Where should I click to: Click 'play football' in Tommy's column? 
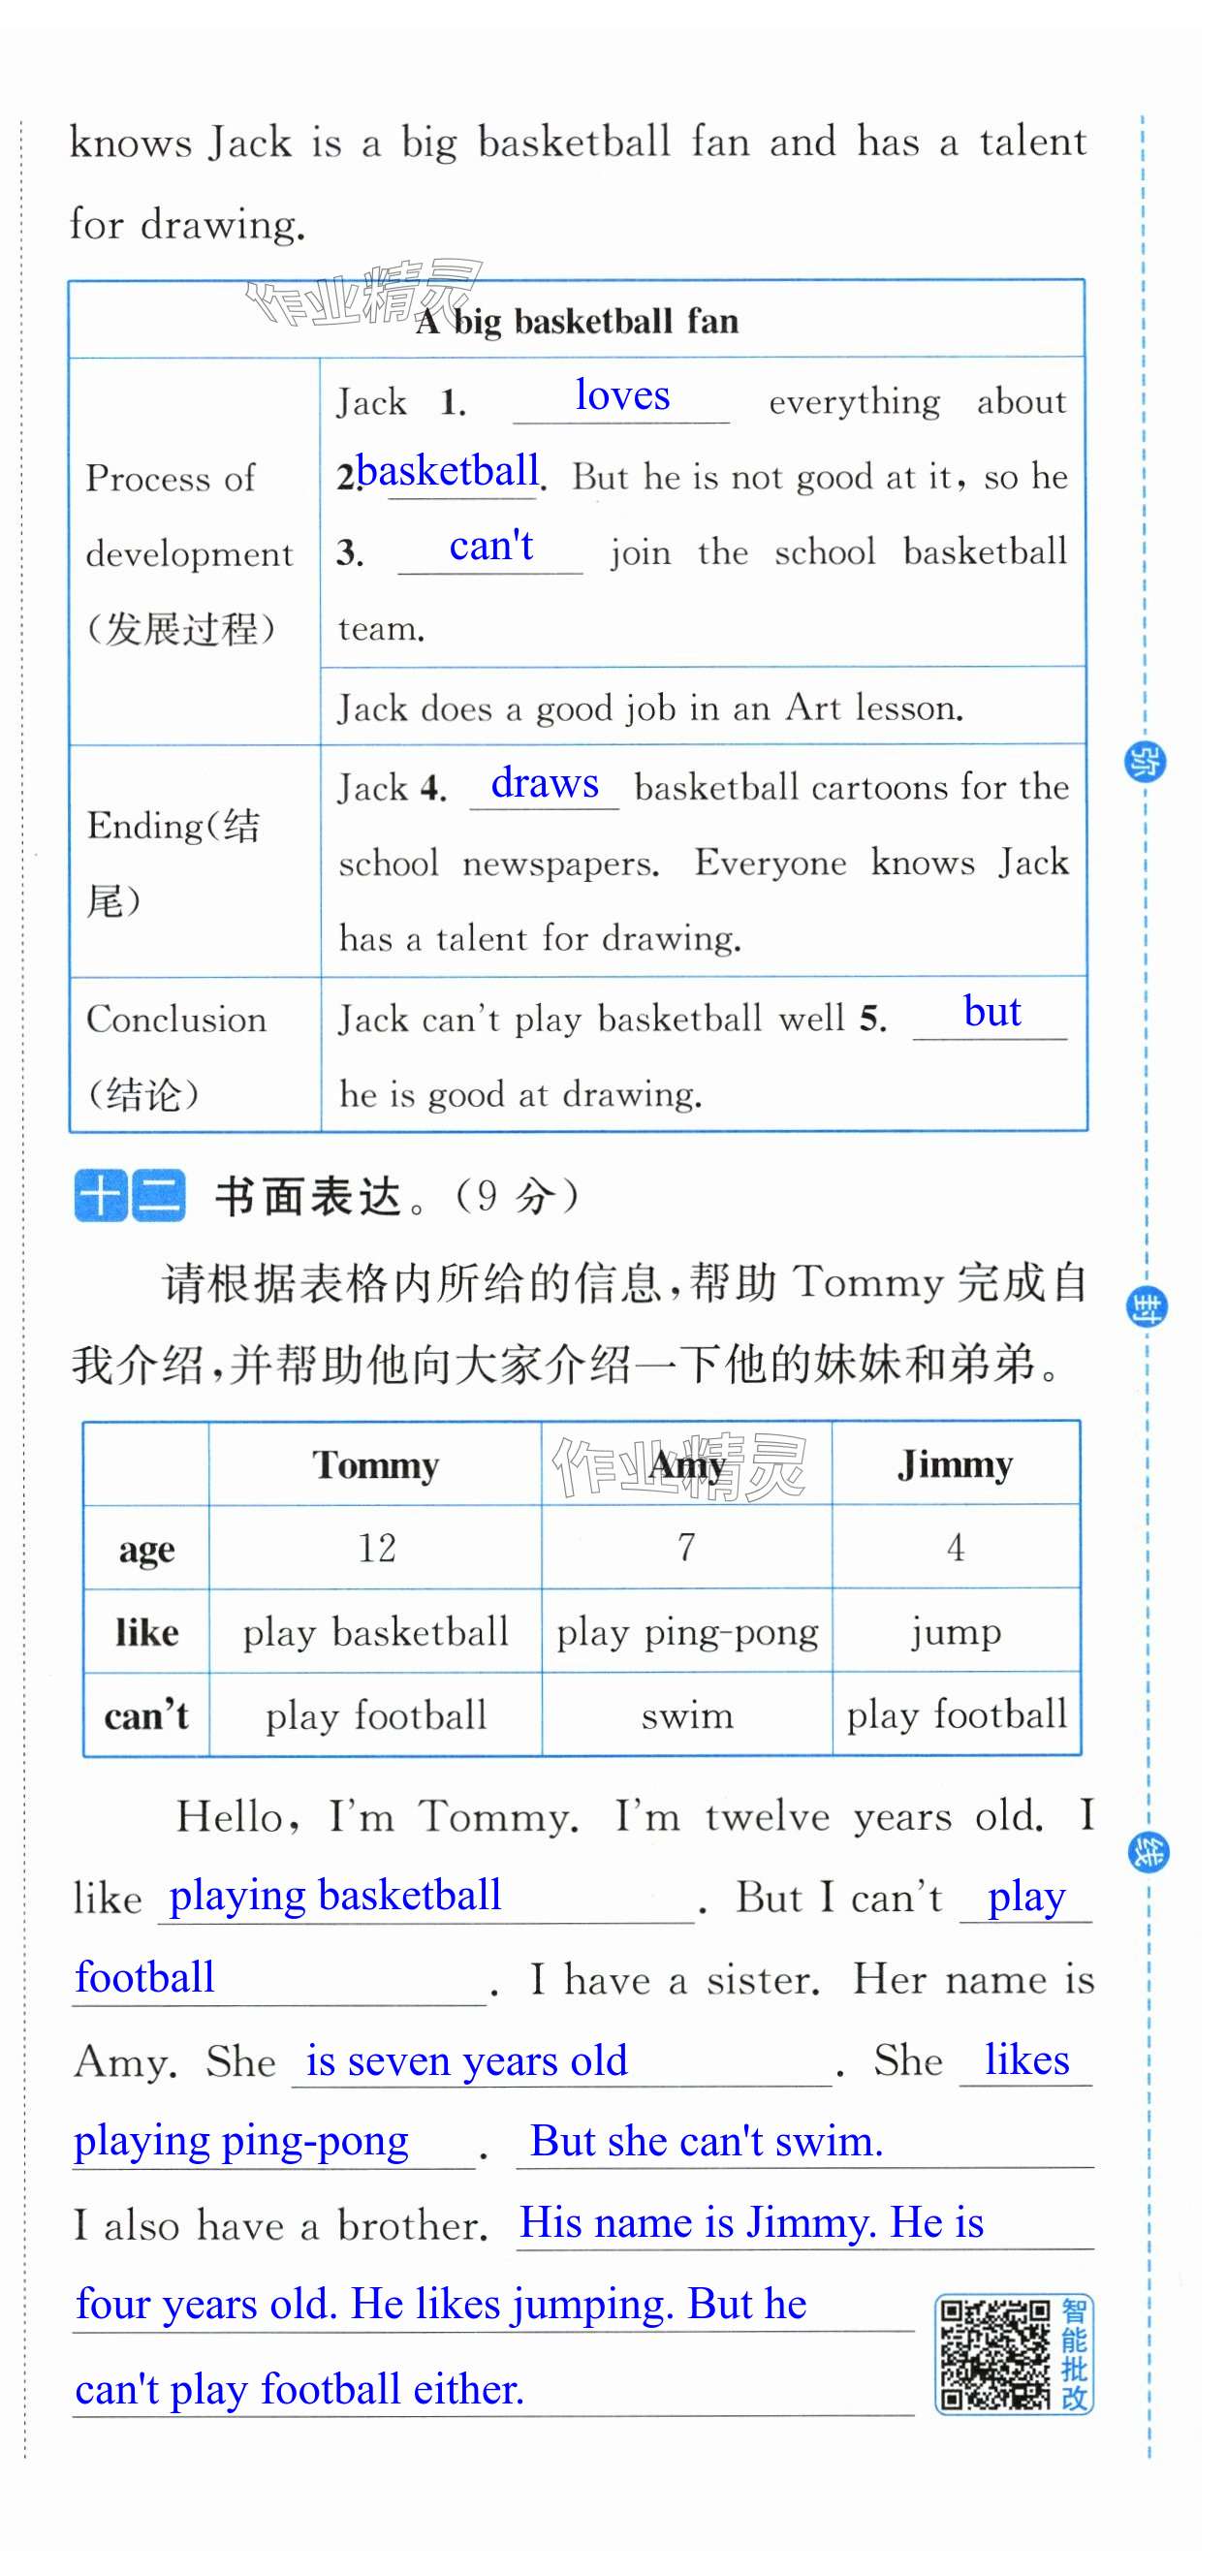point(376,1717)
